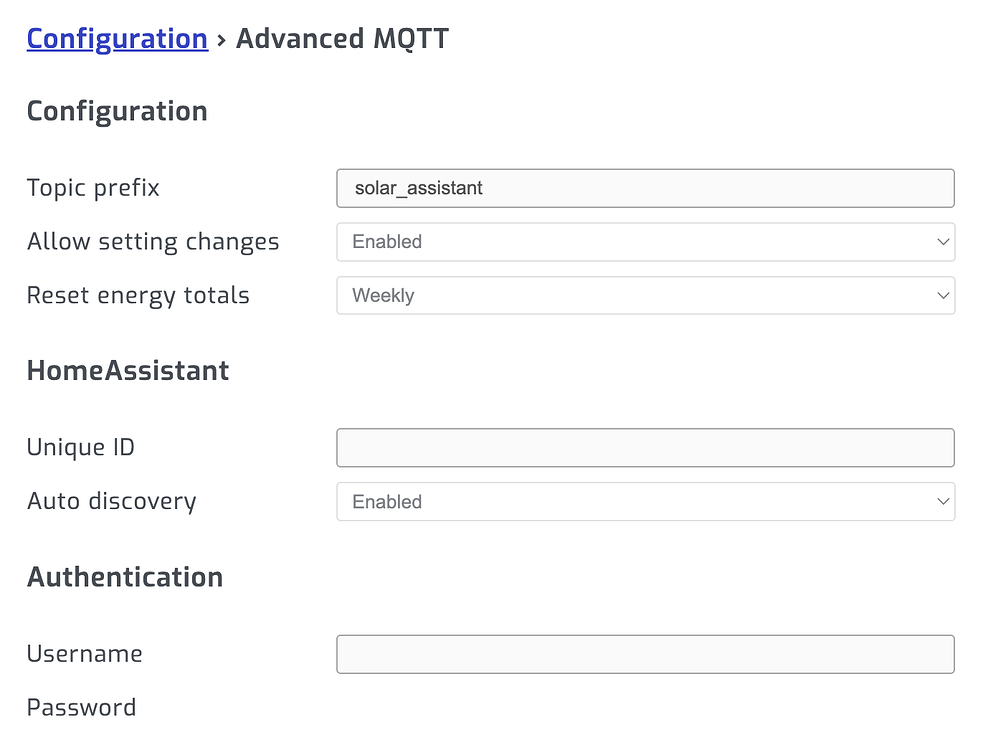Image resolution: width=987 pixels, height=750 pixels.
Task: Open the Configuration breadcrumb link
Action: pos(117,38)
